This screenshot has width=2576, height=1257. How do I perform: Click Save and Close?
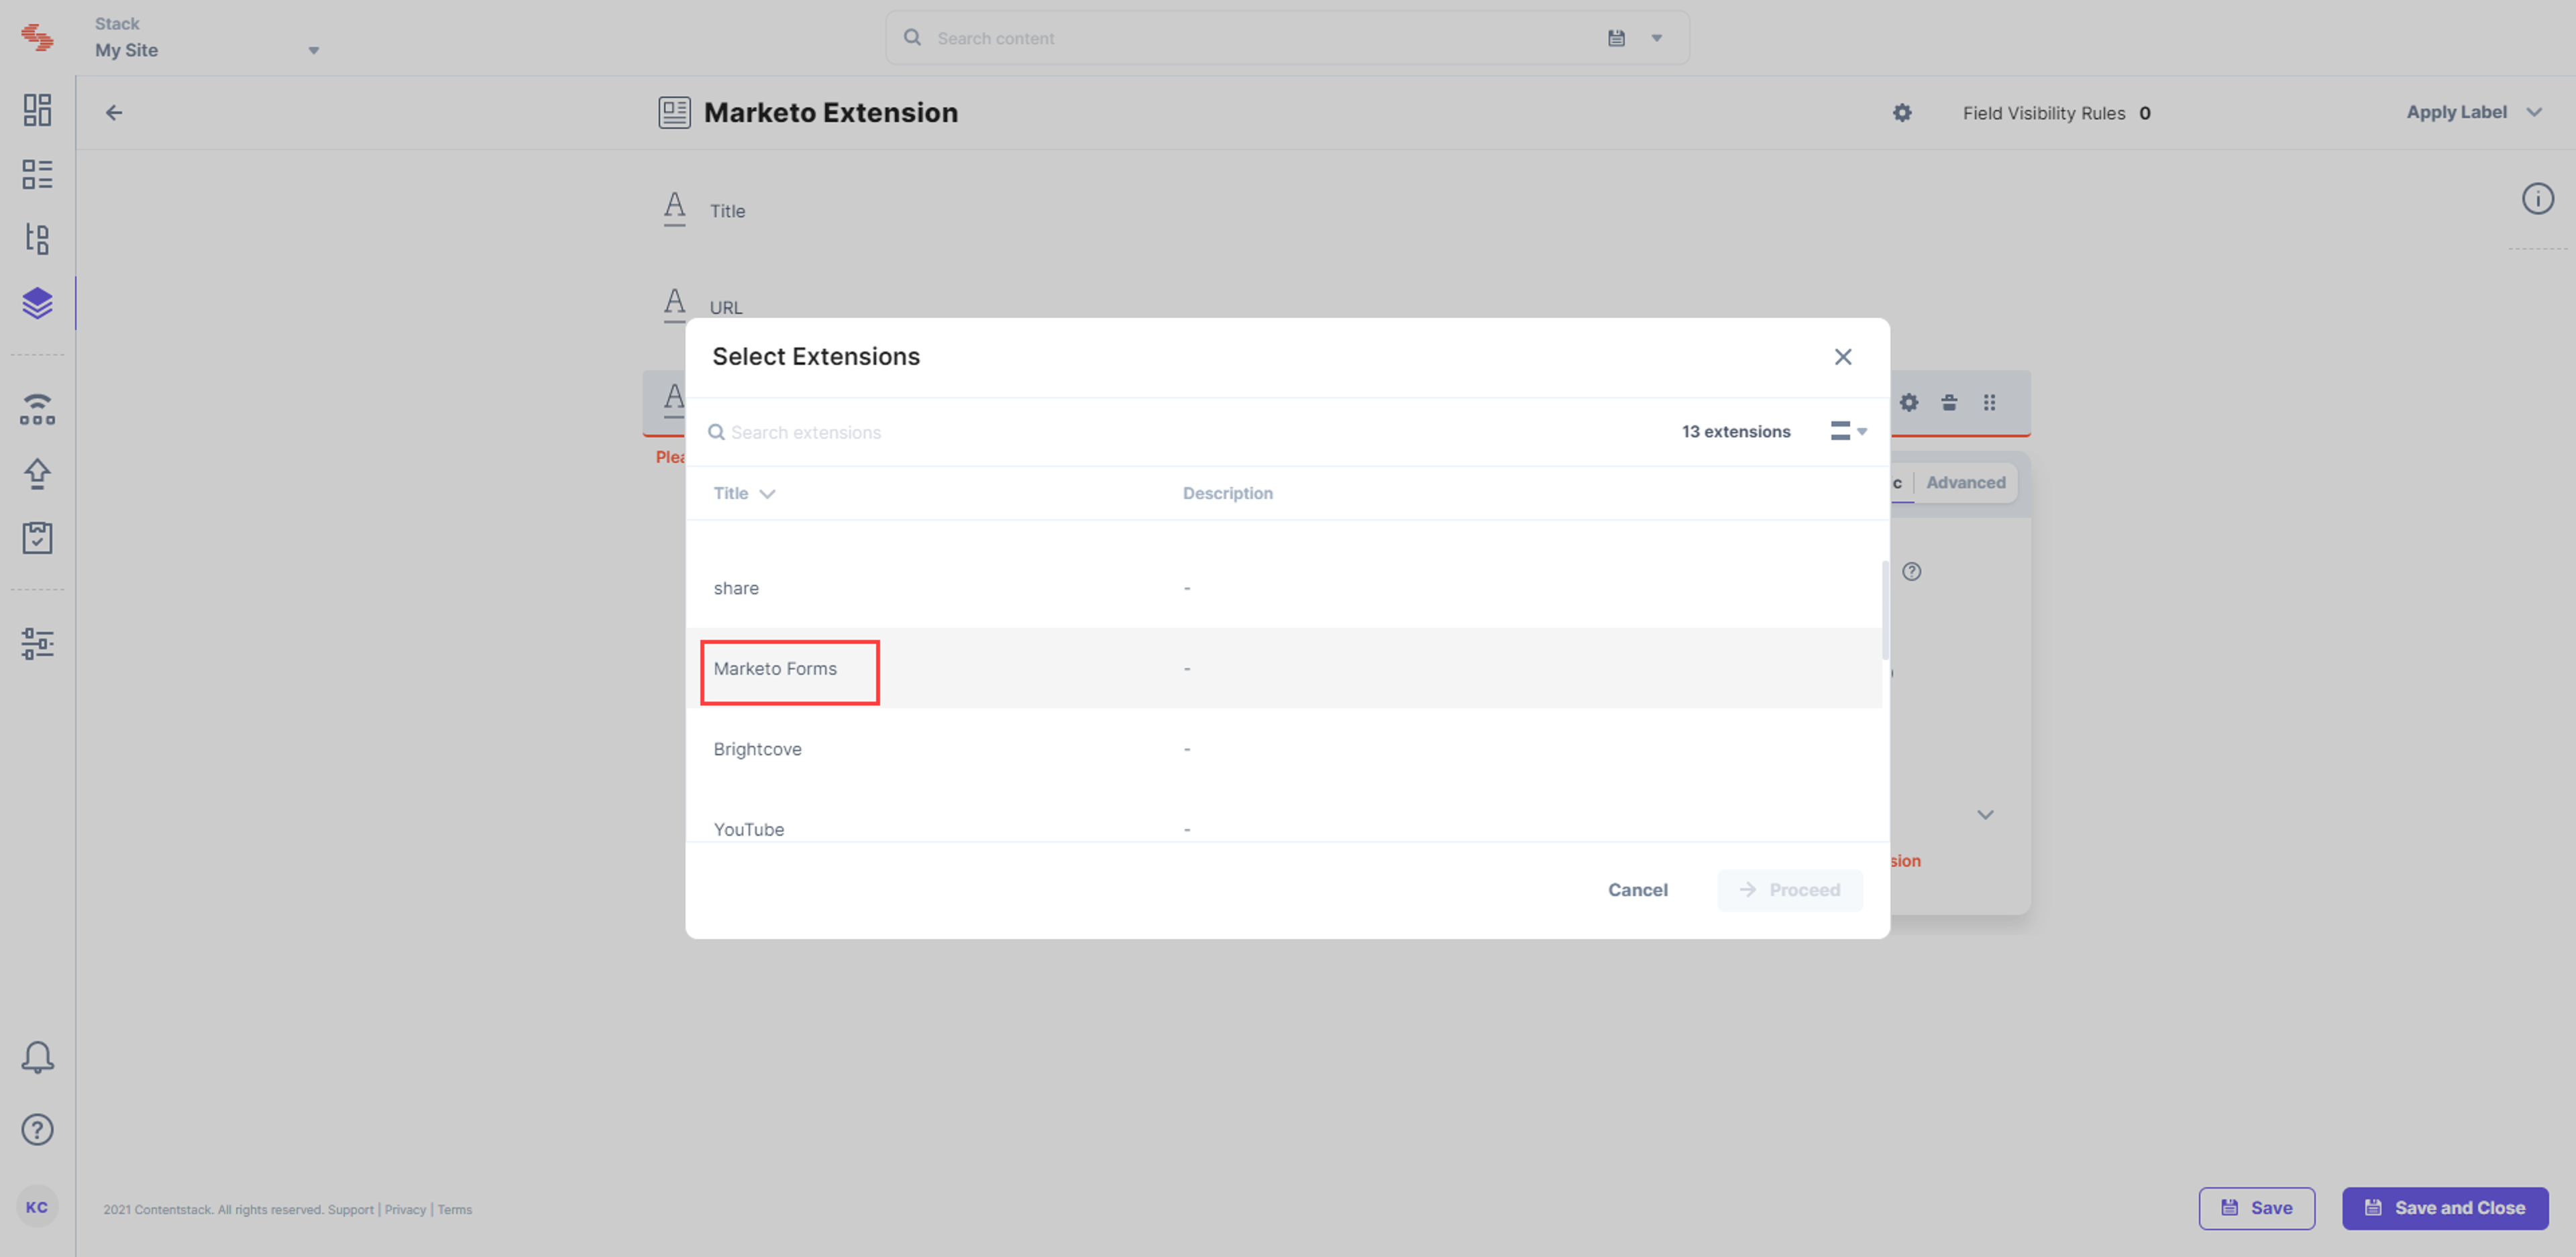[x=2444, y=1208]
